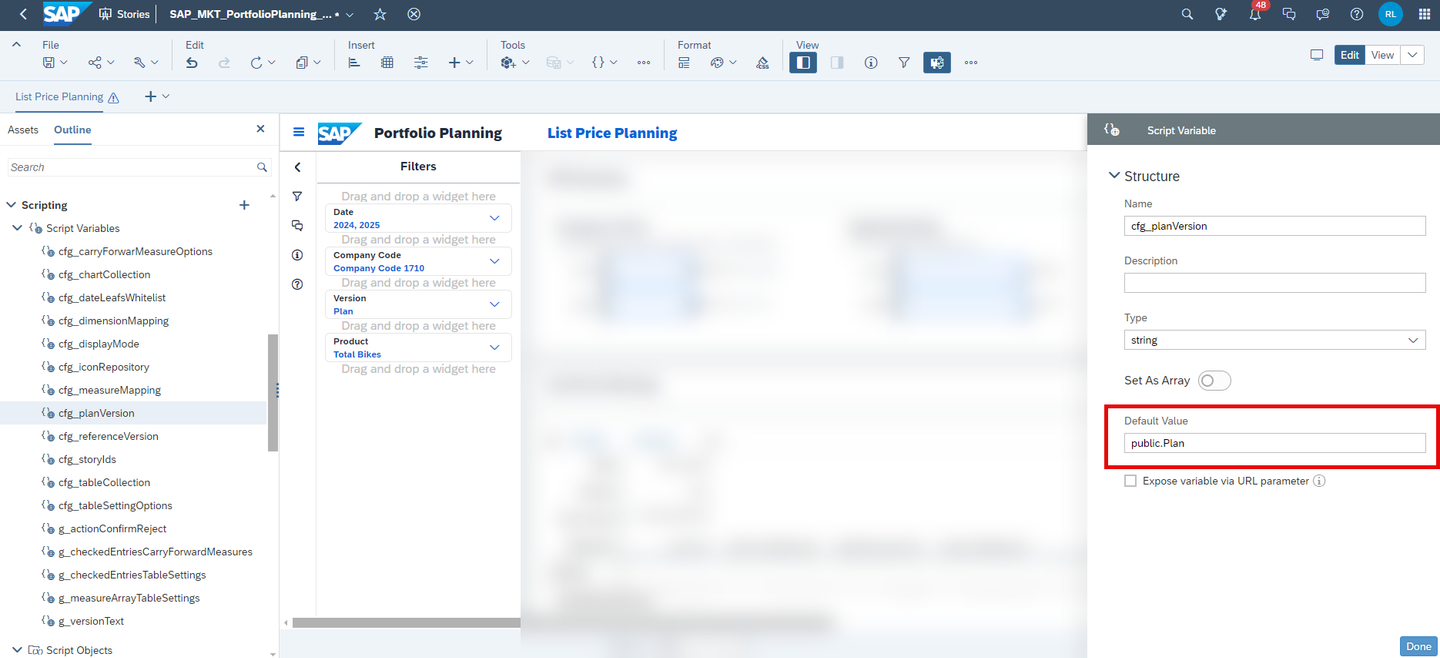Click the Refresh icon in Edit group
The width and height of the screenshot is (1440, 658).
point(257,62)
